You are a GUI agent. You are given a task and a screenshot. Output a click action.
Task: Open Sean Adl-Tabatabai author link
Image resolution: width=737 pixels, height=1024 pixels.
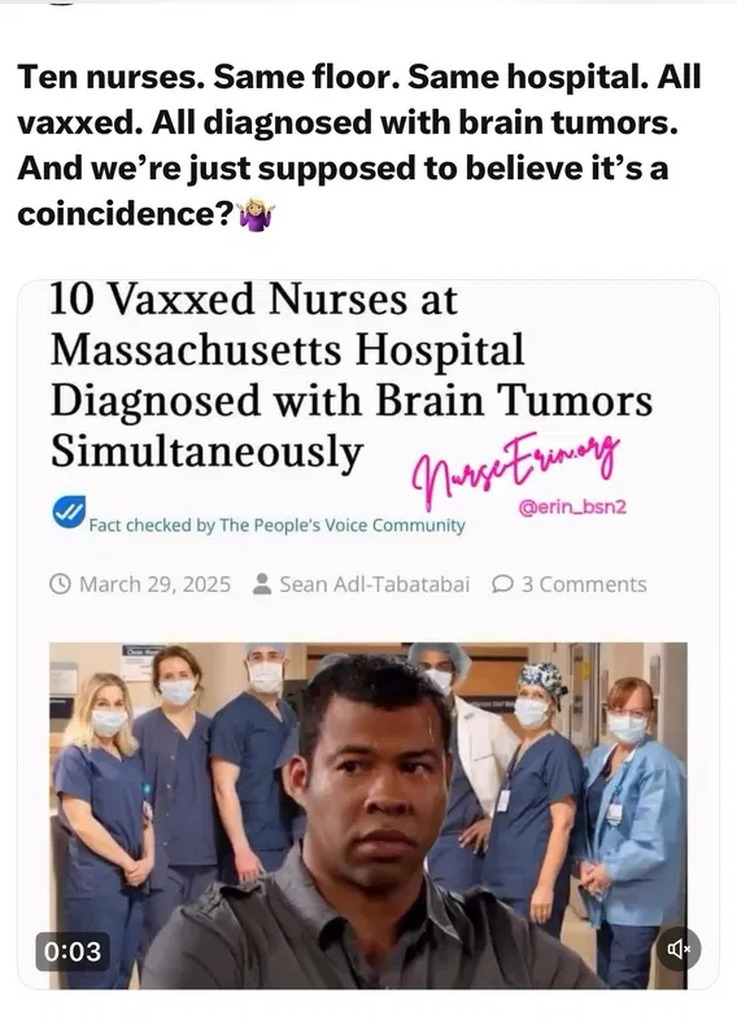tap(375, 584)
